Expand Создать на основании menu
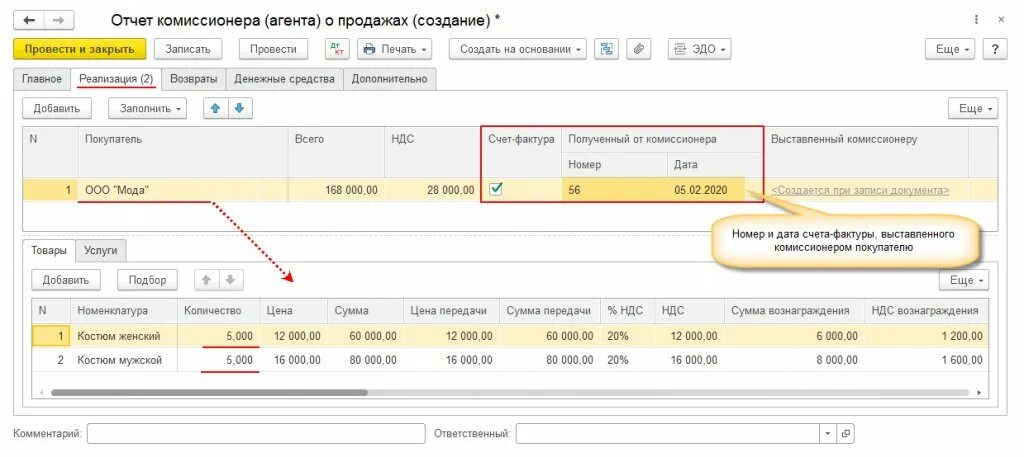This screenshot has width=1024, height=457. coord(518,49)
